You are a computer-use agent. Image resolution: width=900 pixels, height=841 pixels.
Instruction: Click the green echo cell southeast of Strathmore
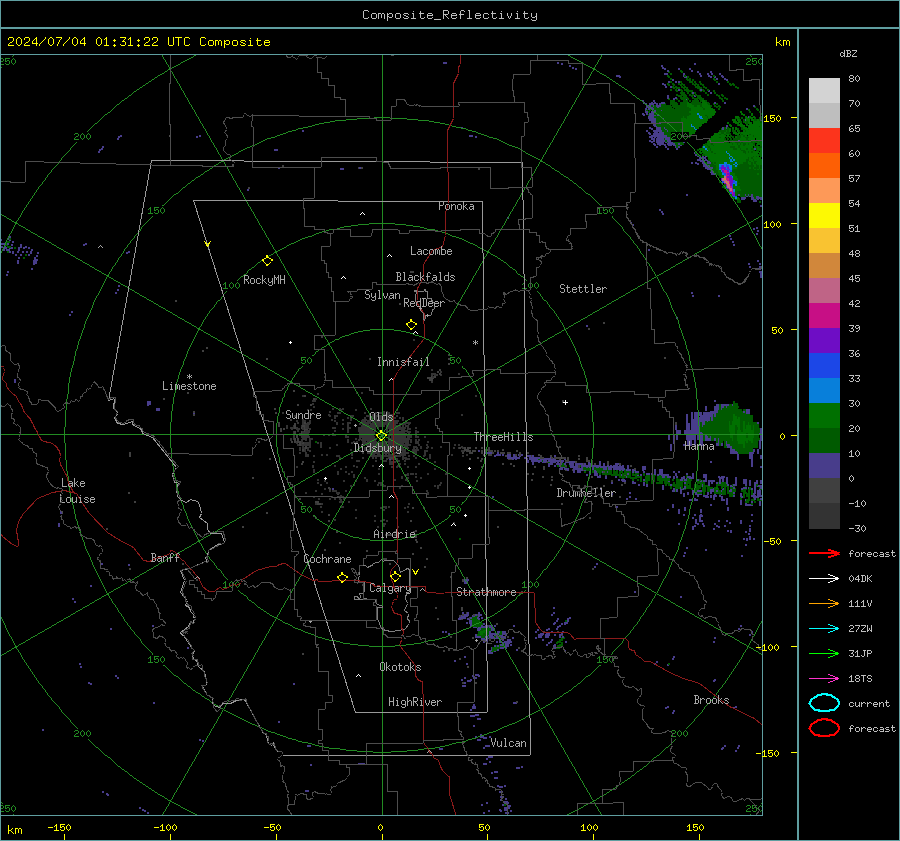(x=481, y=628)
